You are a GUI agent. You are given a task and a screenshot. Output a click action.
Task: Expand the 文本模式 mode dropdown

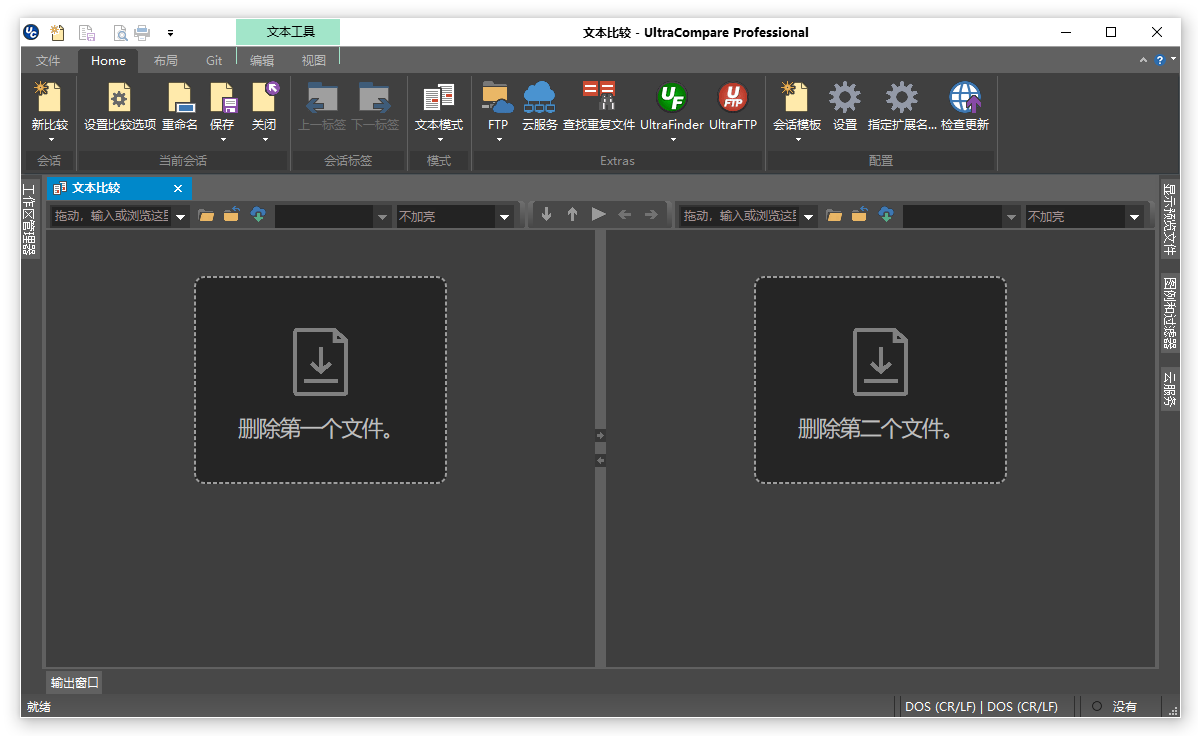click(439, 139)
